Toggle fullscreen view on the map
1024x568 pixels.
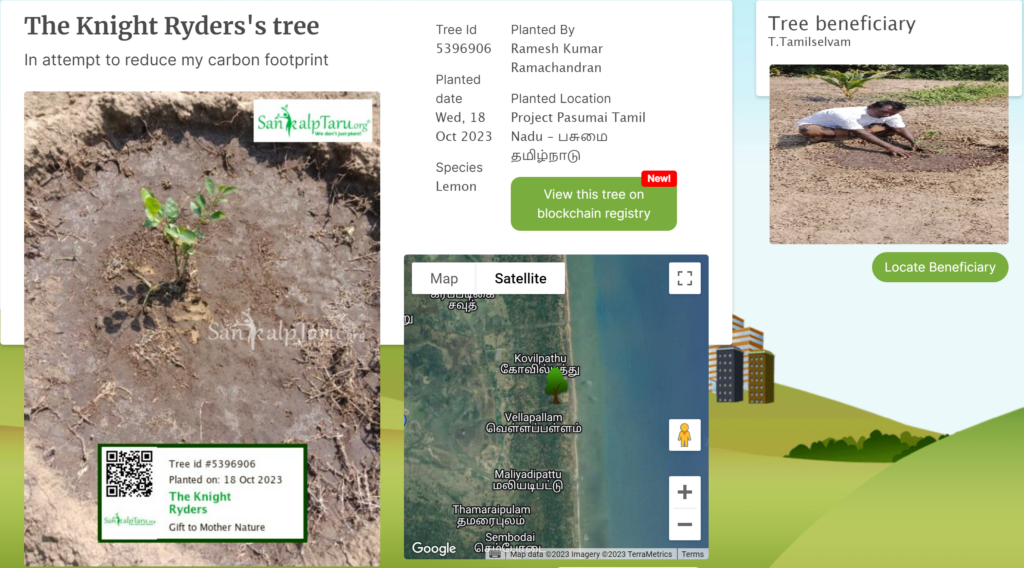point(684,278)
